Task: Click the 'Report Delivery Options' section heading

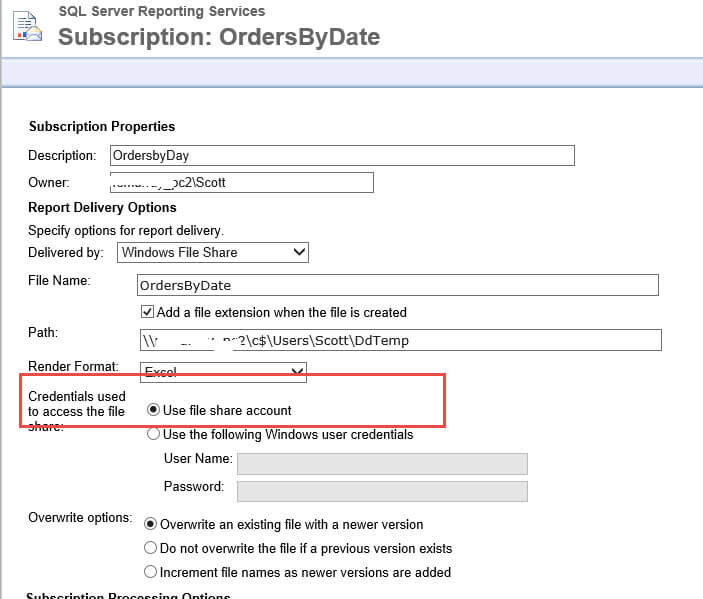Action: click(x=102, y=208)
